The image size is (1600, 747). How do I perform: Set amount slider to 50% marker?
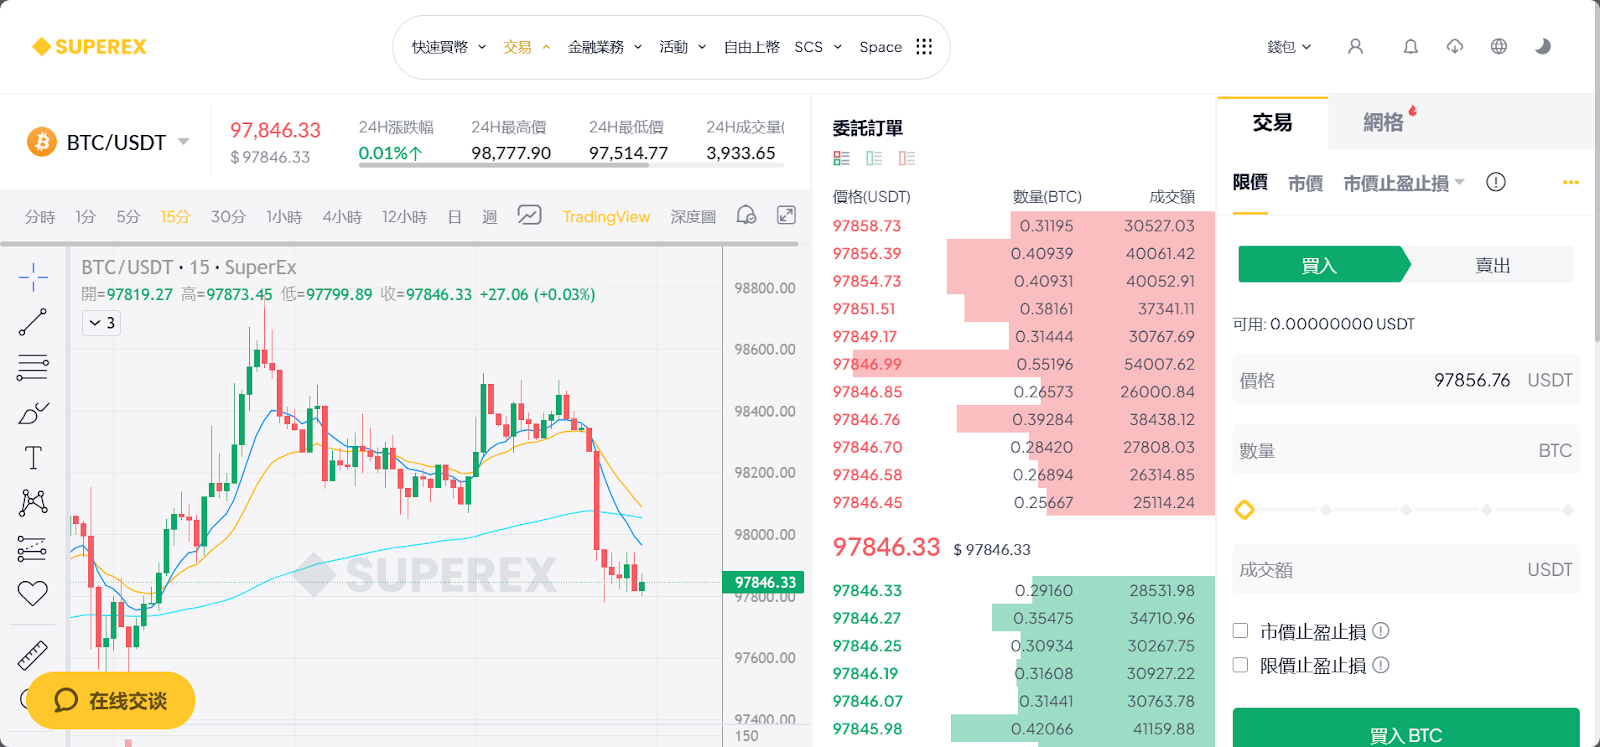coord(1406,510)
